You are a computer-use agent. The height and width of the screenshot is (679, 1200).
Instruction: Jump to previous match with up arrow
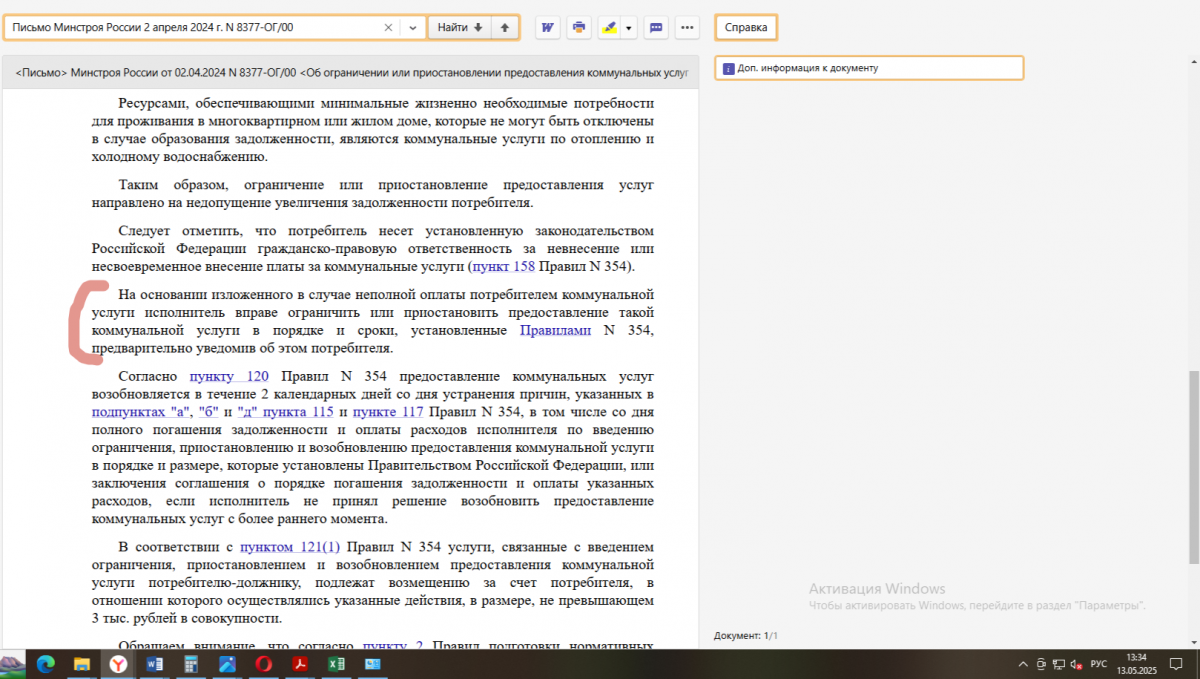[x=505, y=28]
